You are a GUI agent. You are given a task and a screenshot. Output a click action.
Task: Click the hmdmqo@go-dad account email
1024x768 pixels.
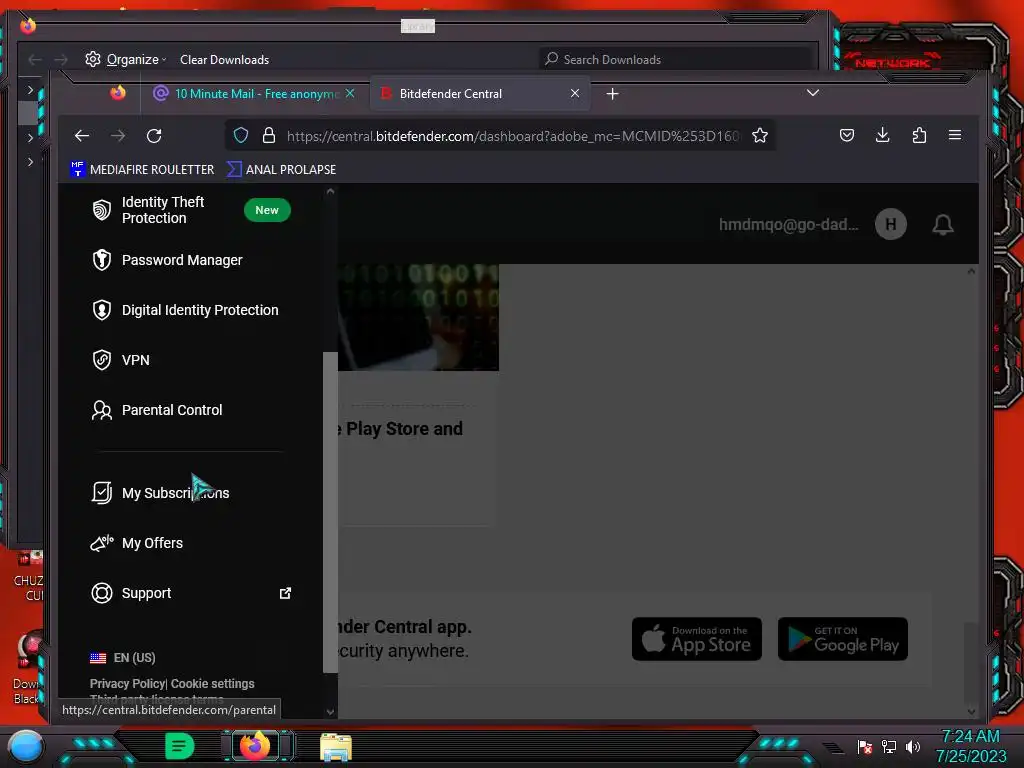coord(788,225)
